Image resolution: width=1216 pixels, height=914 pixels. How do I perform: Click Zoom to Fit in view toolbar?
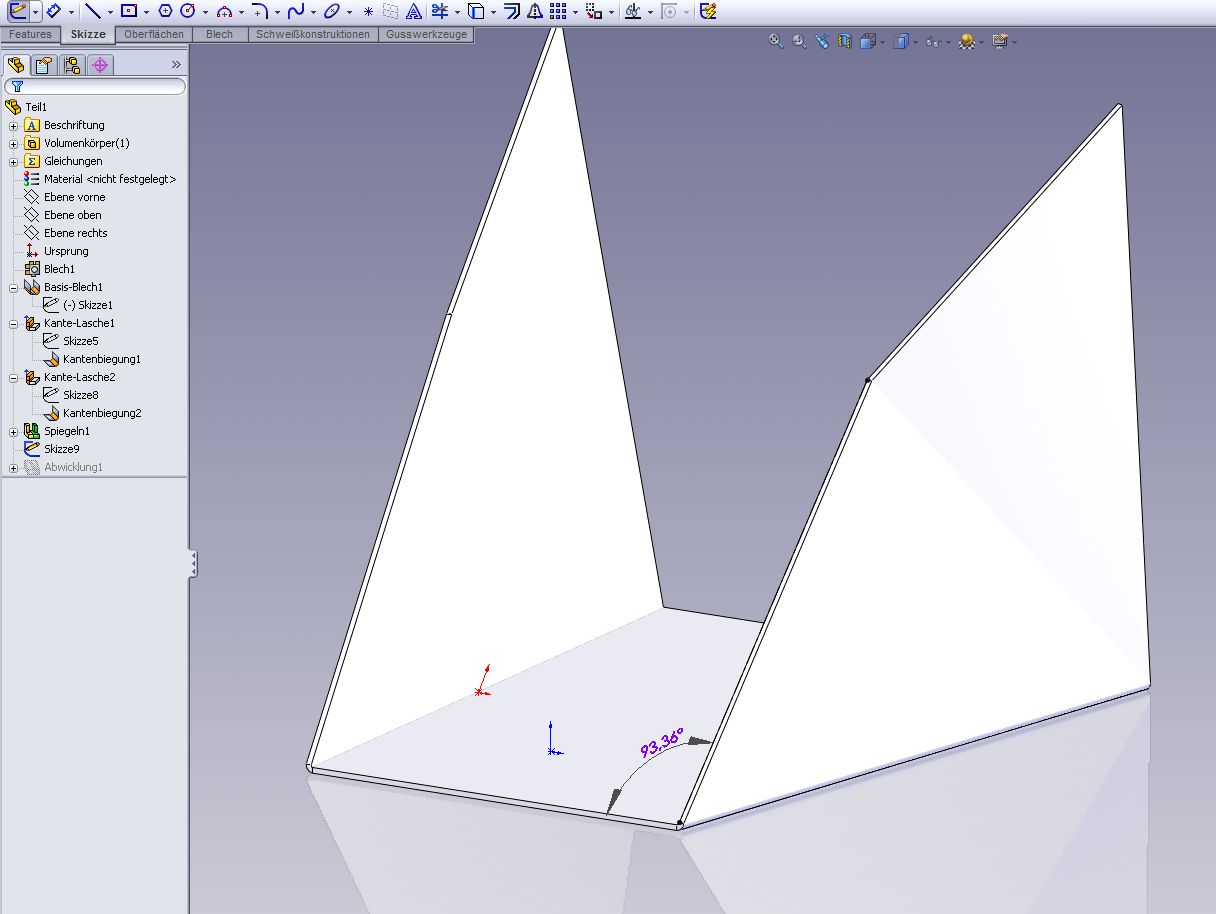tap(775, 41)
